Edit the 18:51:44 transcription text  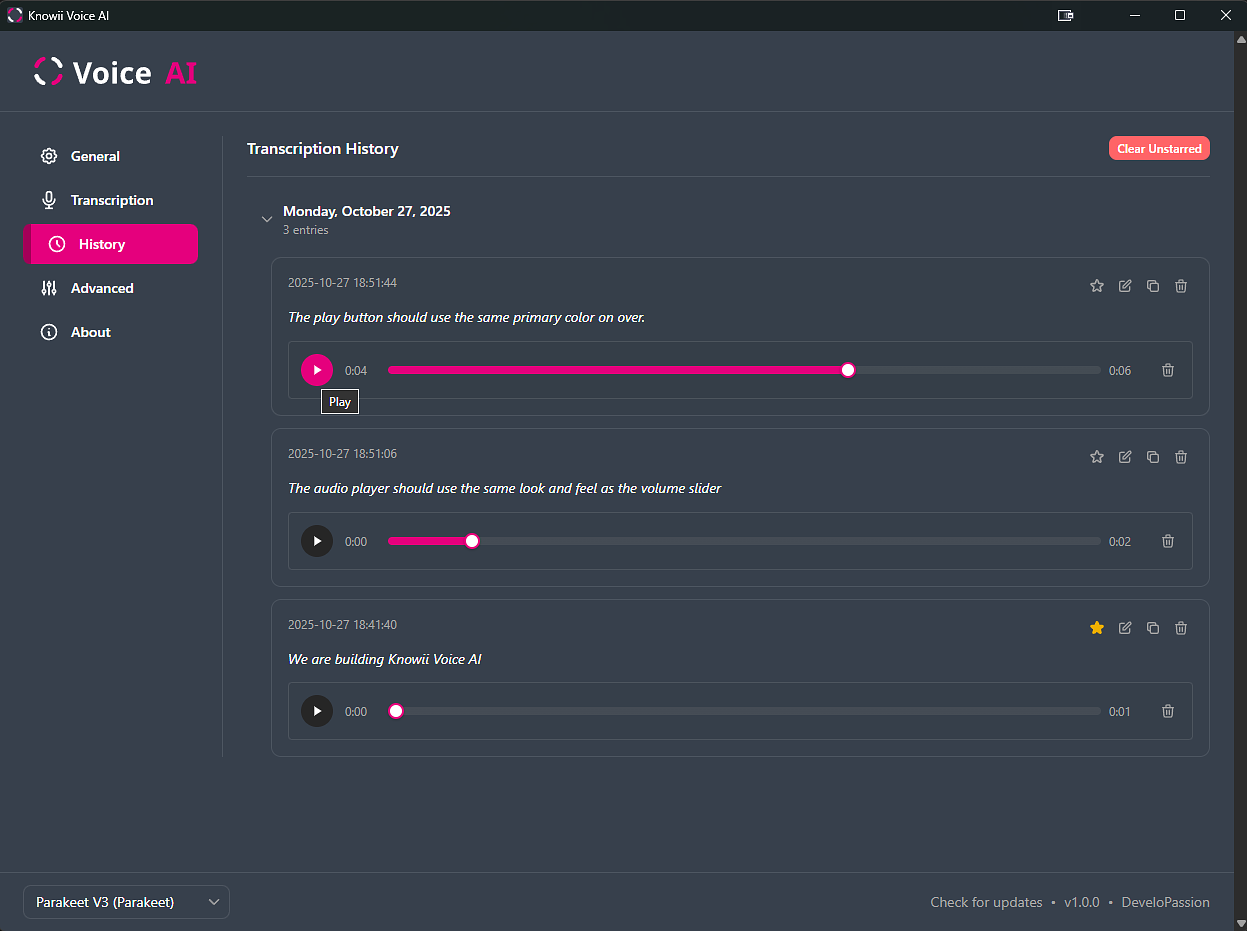[1125, 286]
